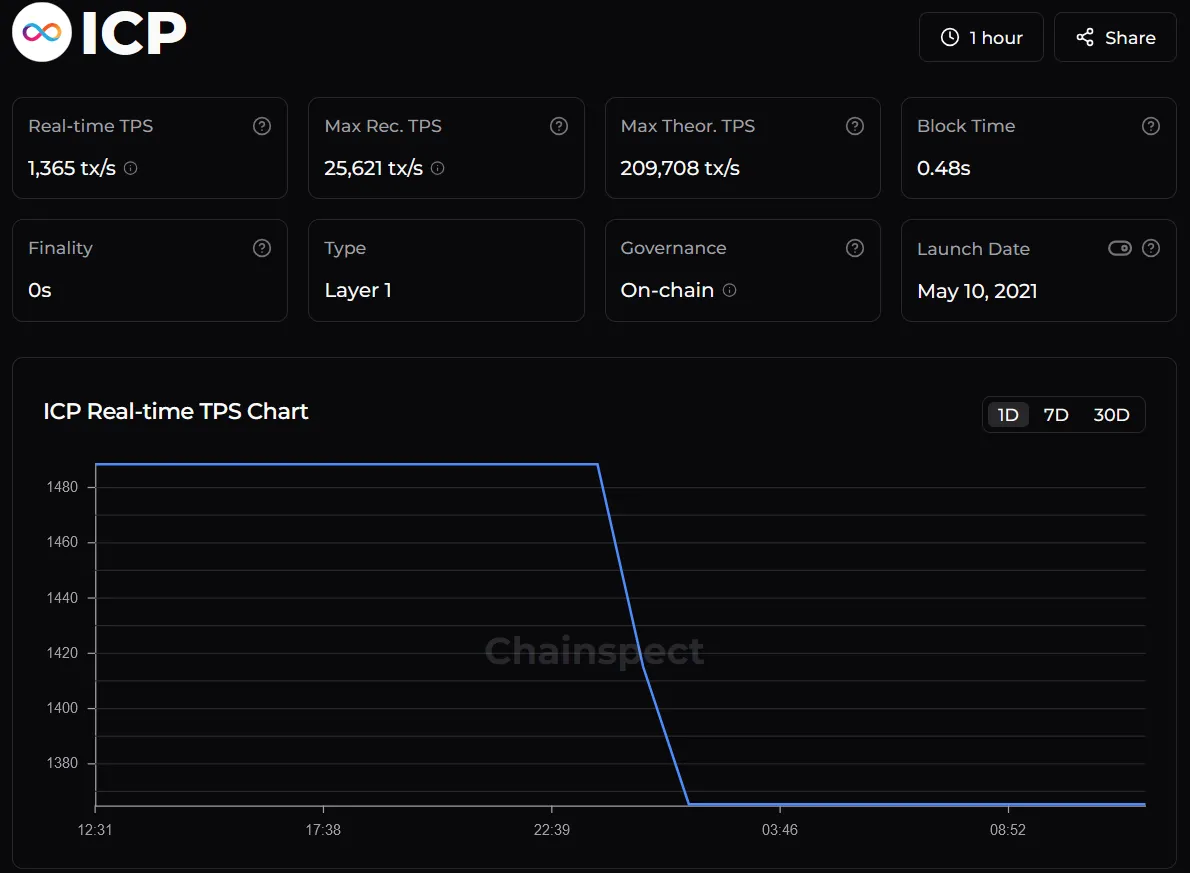Viewport: 1190px width, 873px height.
Task: Click the 1380 y-axis label
Action: [62, 763]
